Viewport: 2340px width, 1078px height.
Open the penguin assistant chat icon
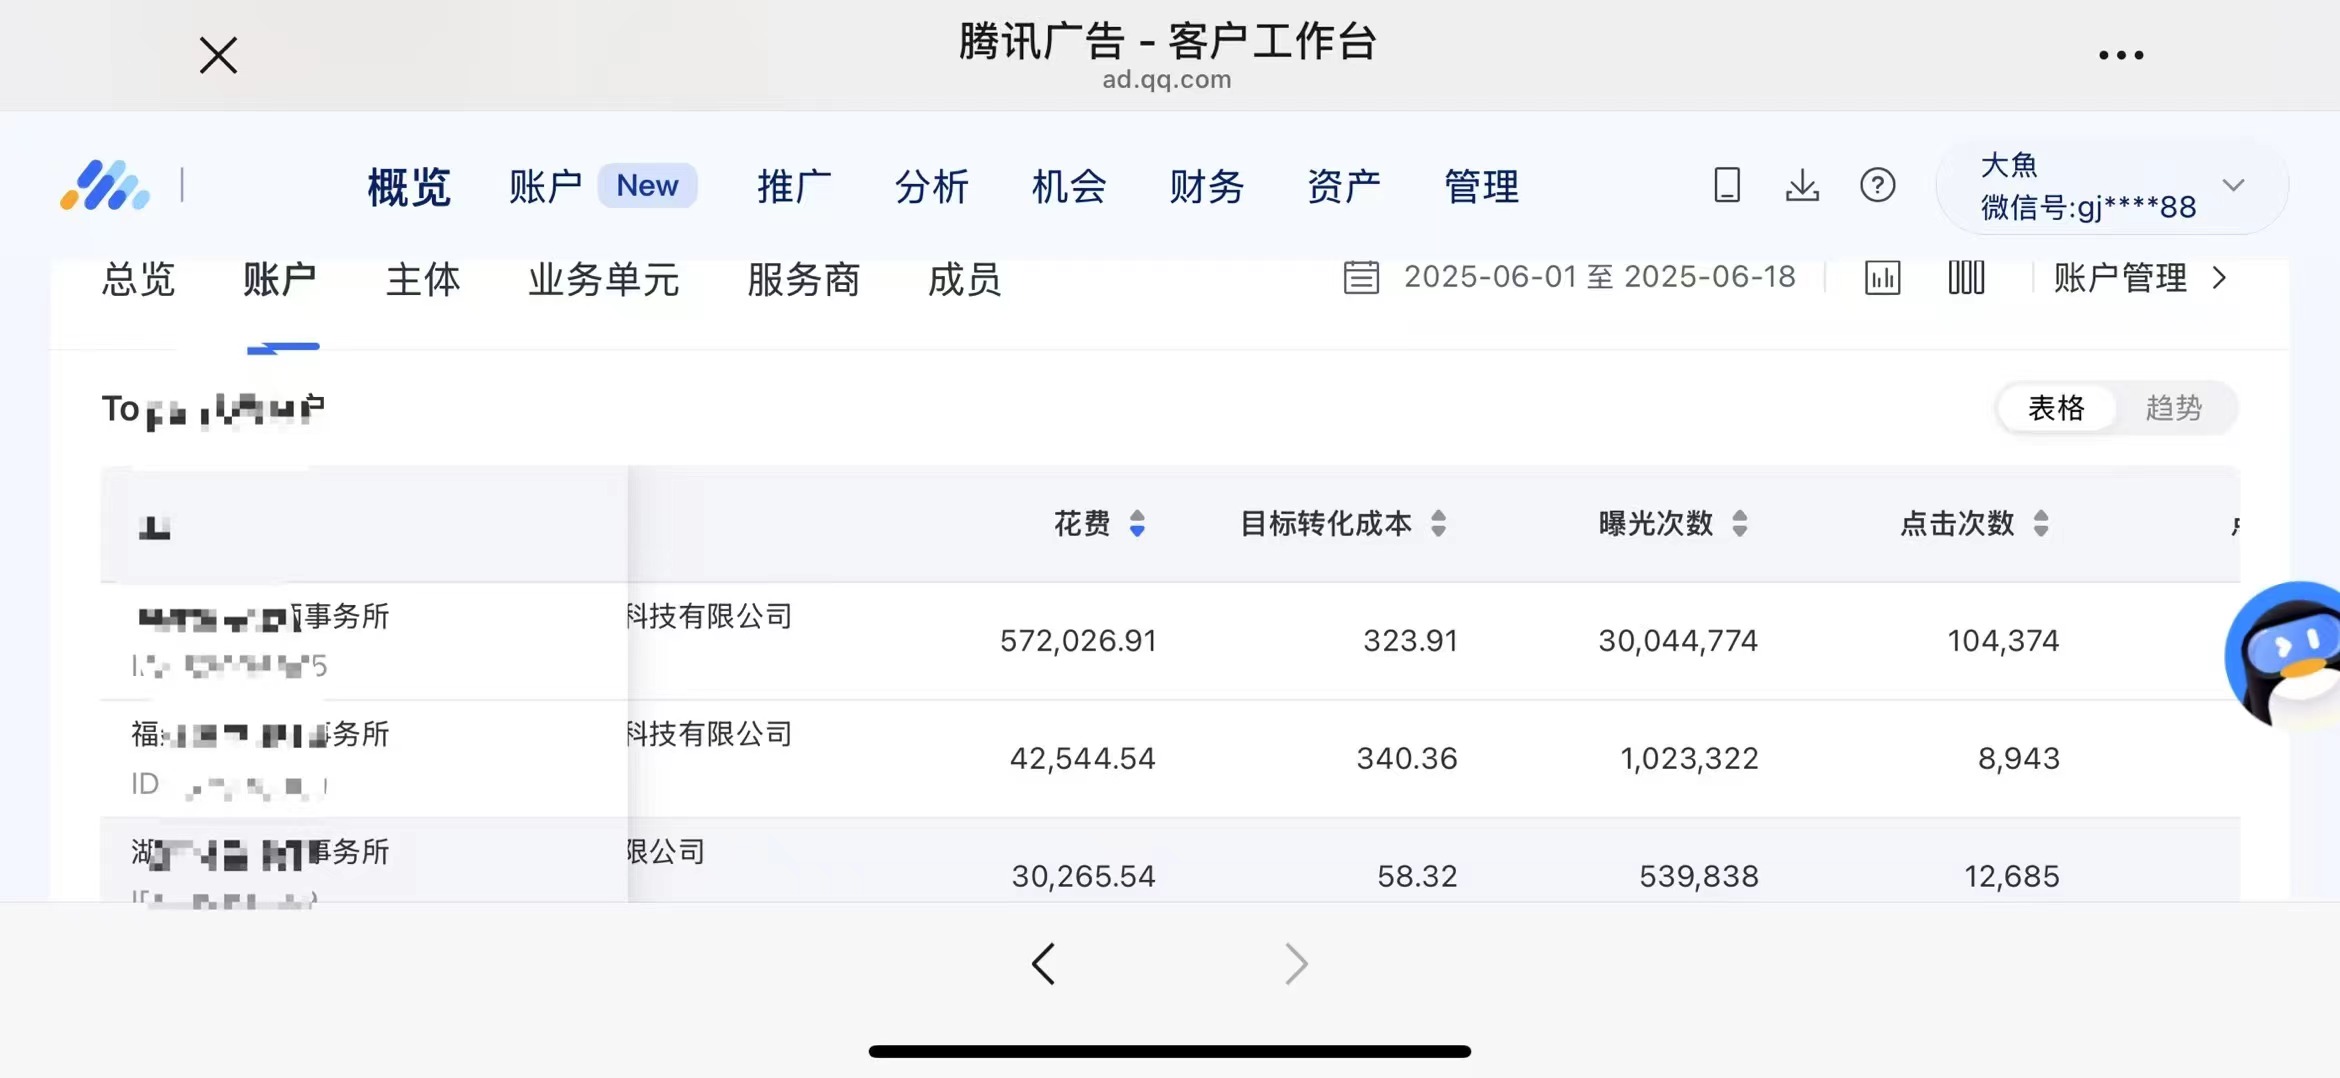[x=2285, y=655]
